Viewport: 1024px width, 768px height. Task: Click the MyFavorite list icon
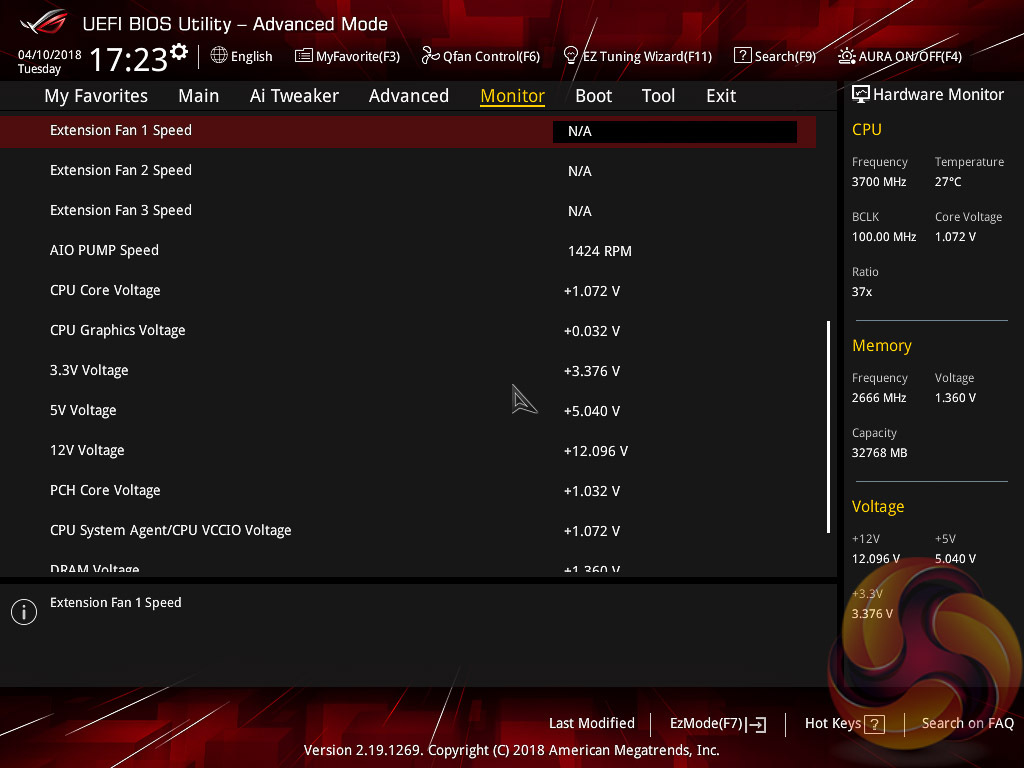(x=304, y=56)
